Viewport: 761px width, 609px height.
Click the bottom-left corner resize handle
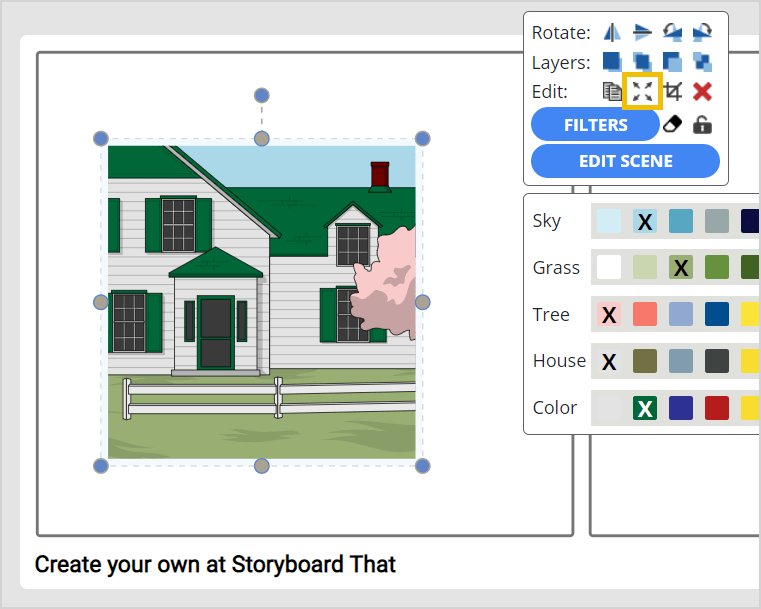coord(101,466)
